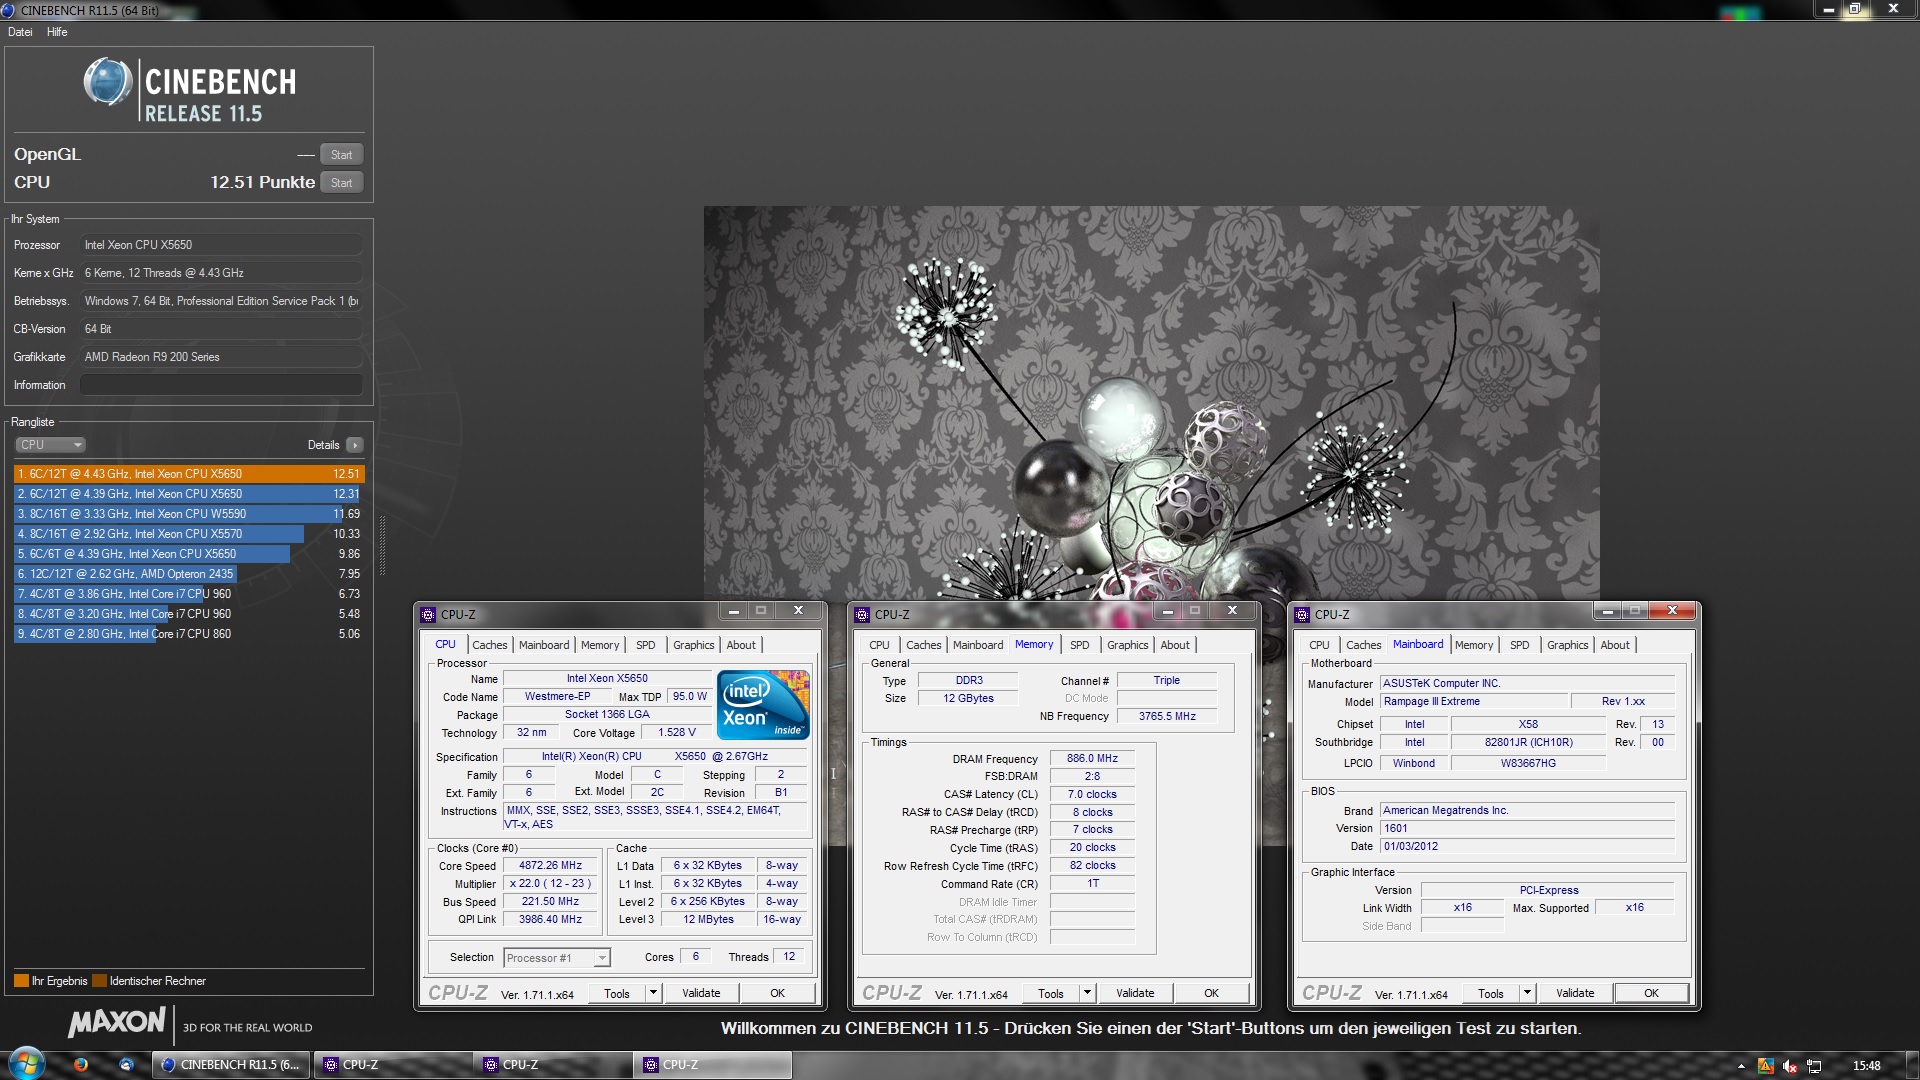Click Validate in third CPU-Z window
1920x1080 pixels.
pyautogui.click(x=1575, y=994)
